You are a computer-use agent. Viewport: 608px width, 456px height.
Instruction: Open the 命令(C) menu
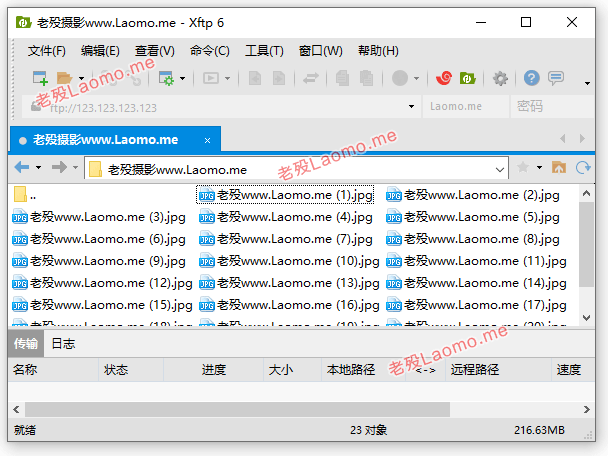coord(209,51)
